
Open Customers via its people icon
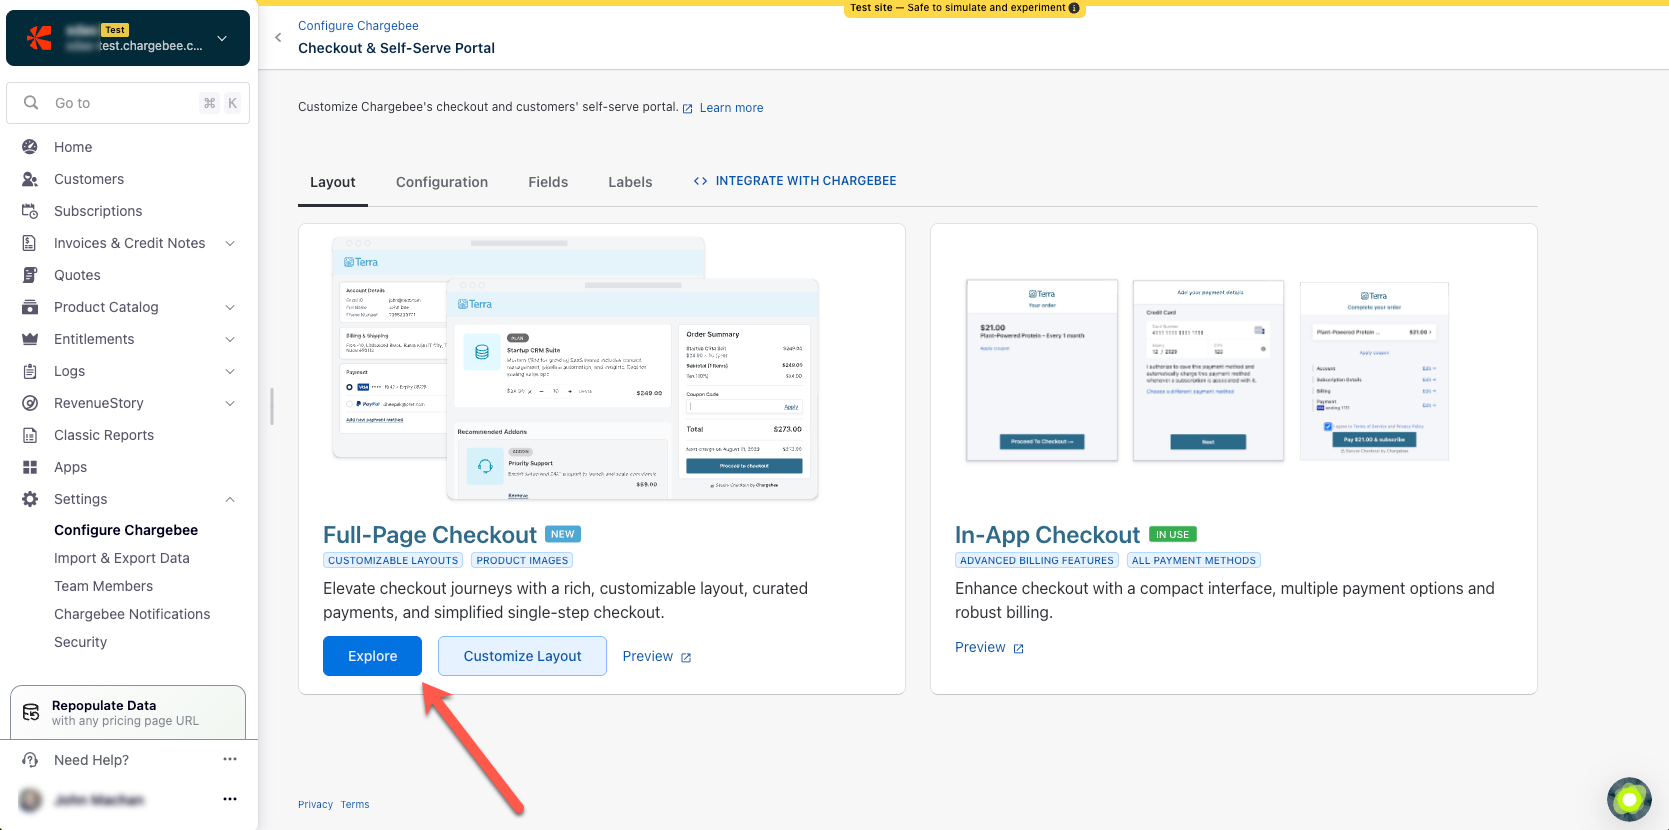[30, 179]
